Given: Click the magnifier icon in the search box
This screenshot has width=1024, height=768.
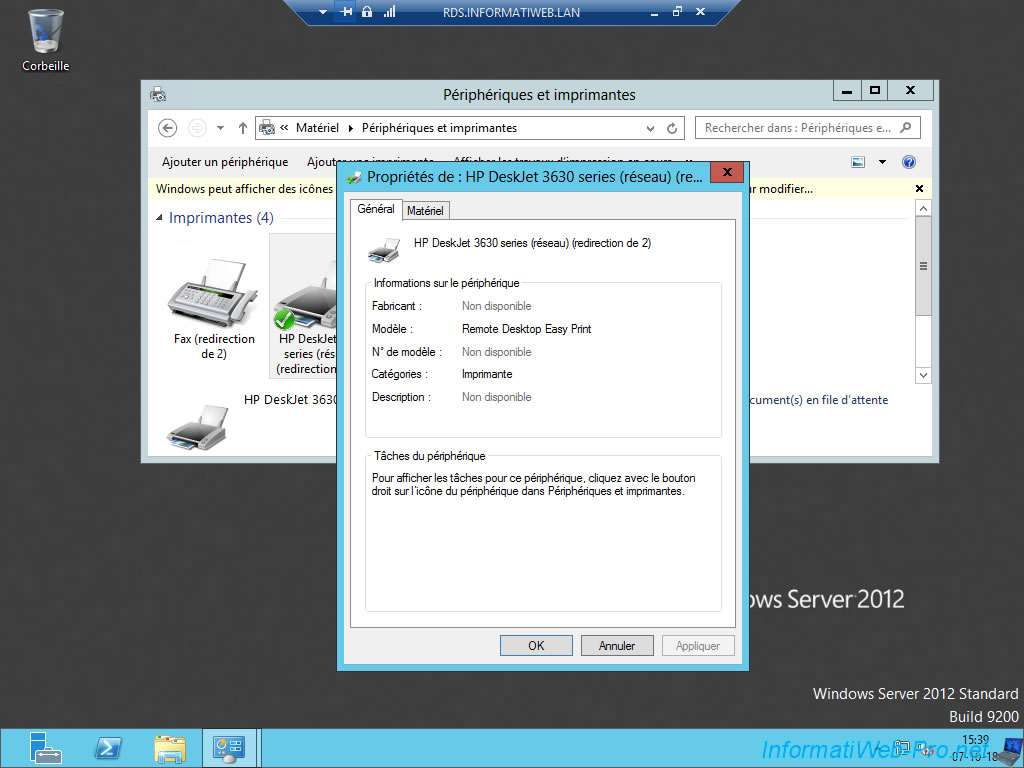Looking at the screenshot, I should pyautogui.click(x=906, y=127).
